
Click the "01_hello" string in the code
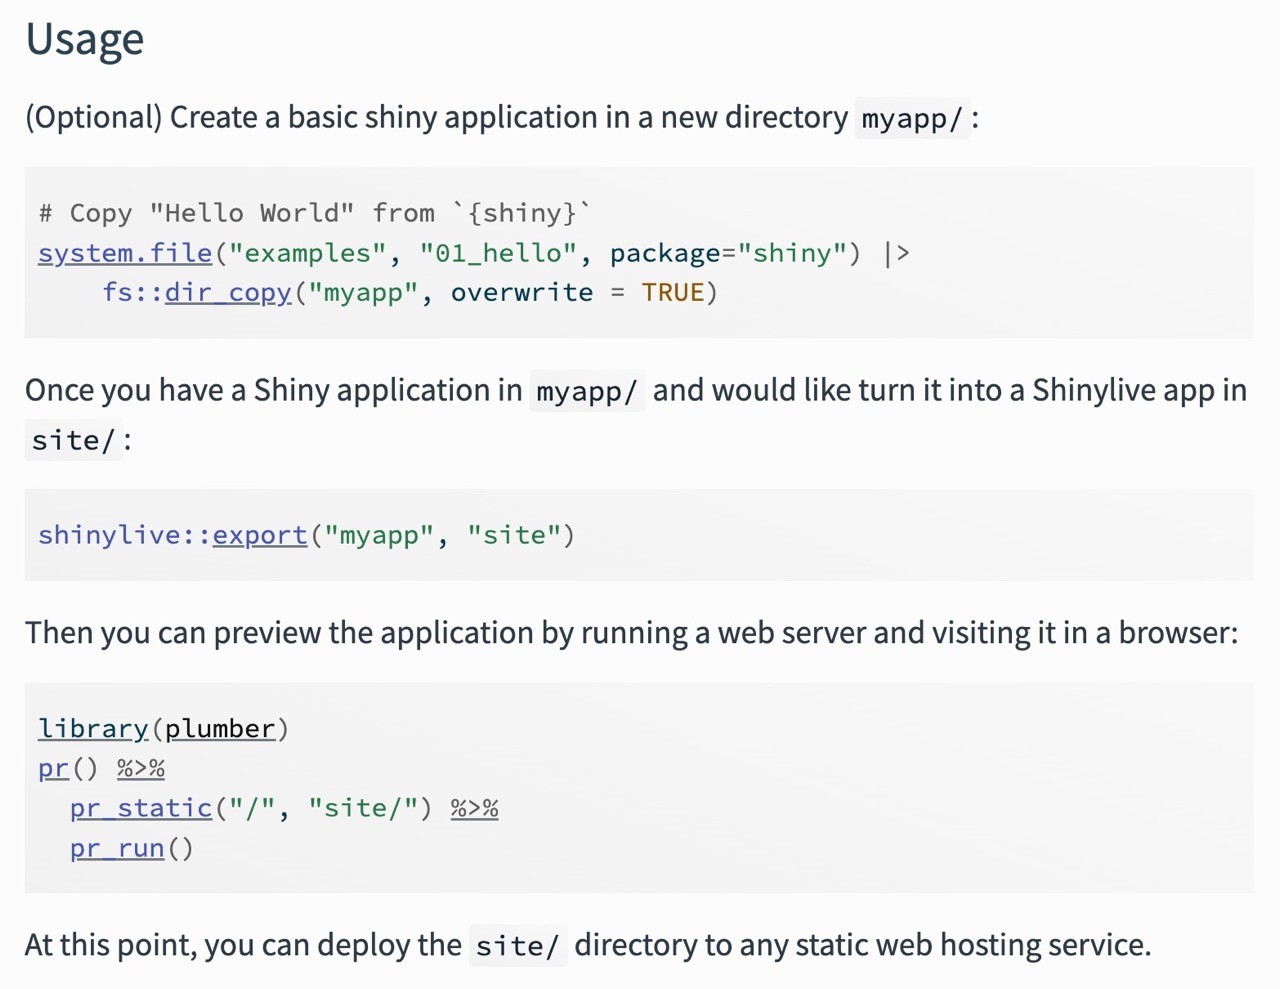tap(499, 253)
